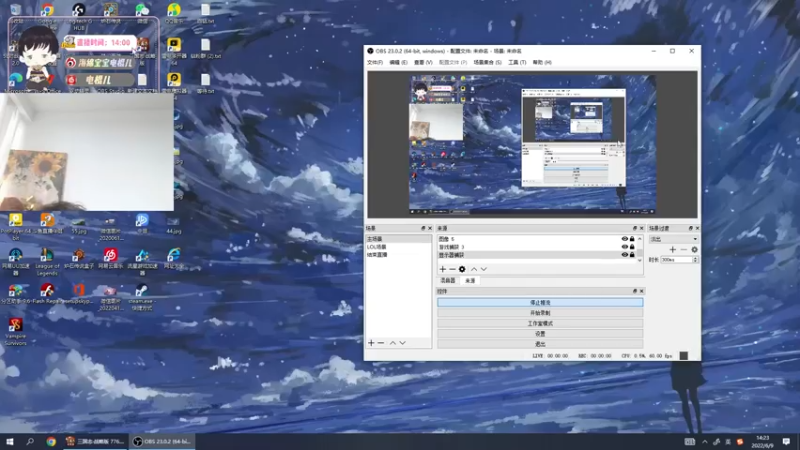This screenshot has width=800, height=450.
Task: Open source properties gear in Sources dock
Action: coord(462,269)
